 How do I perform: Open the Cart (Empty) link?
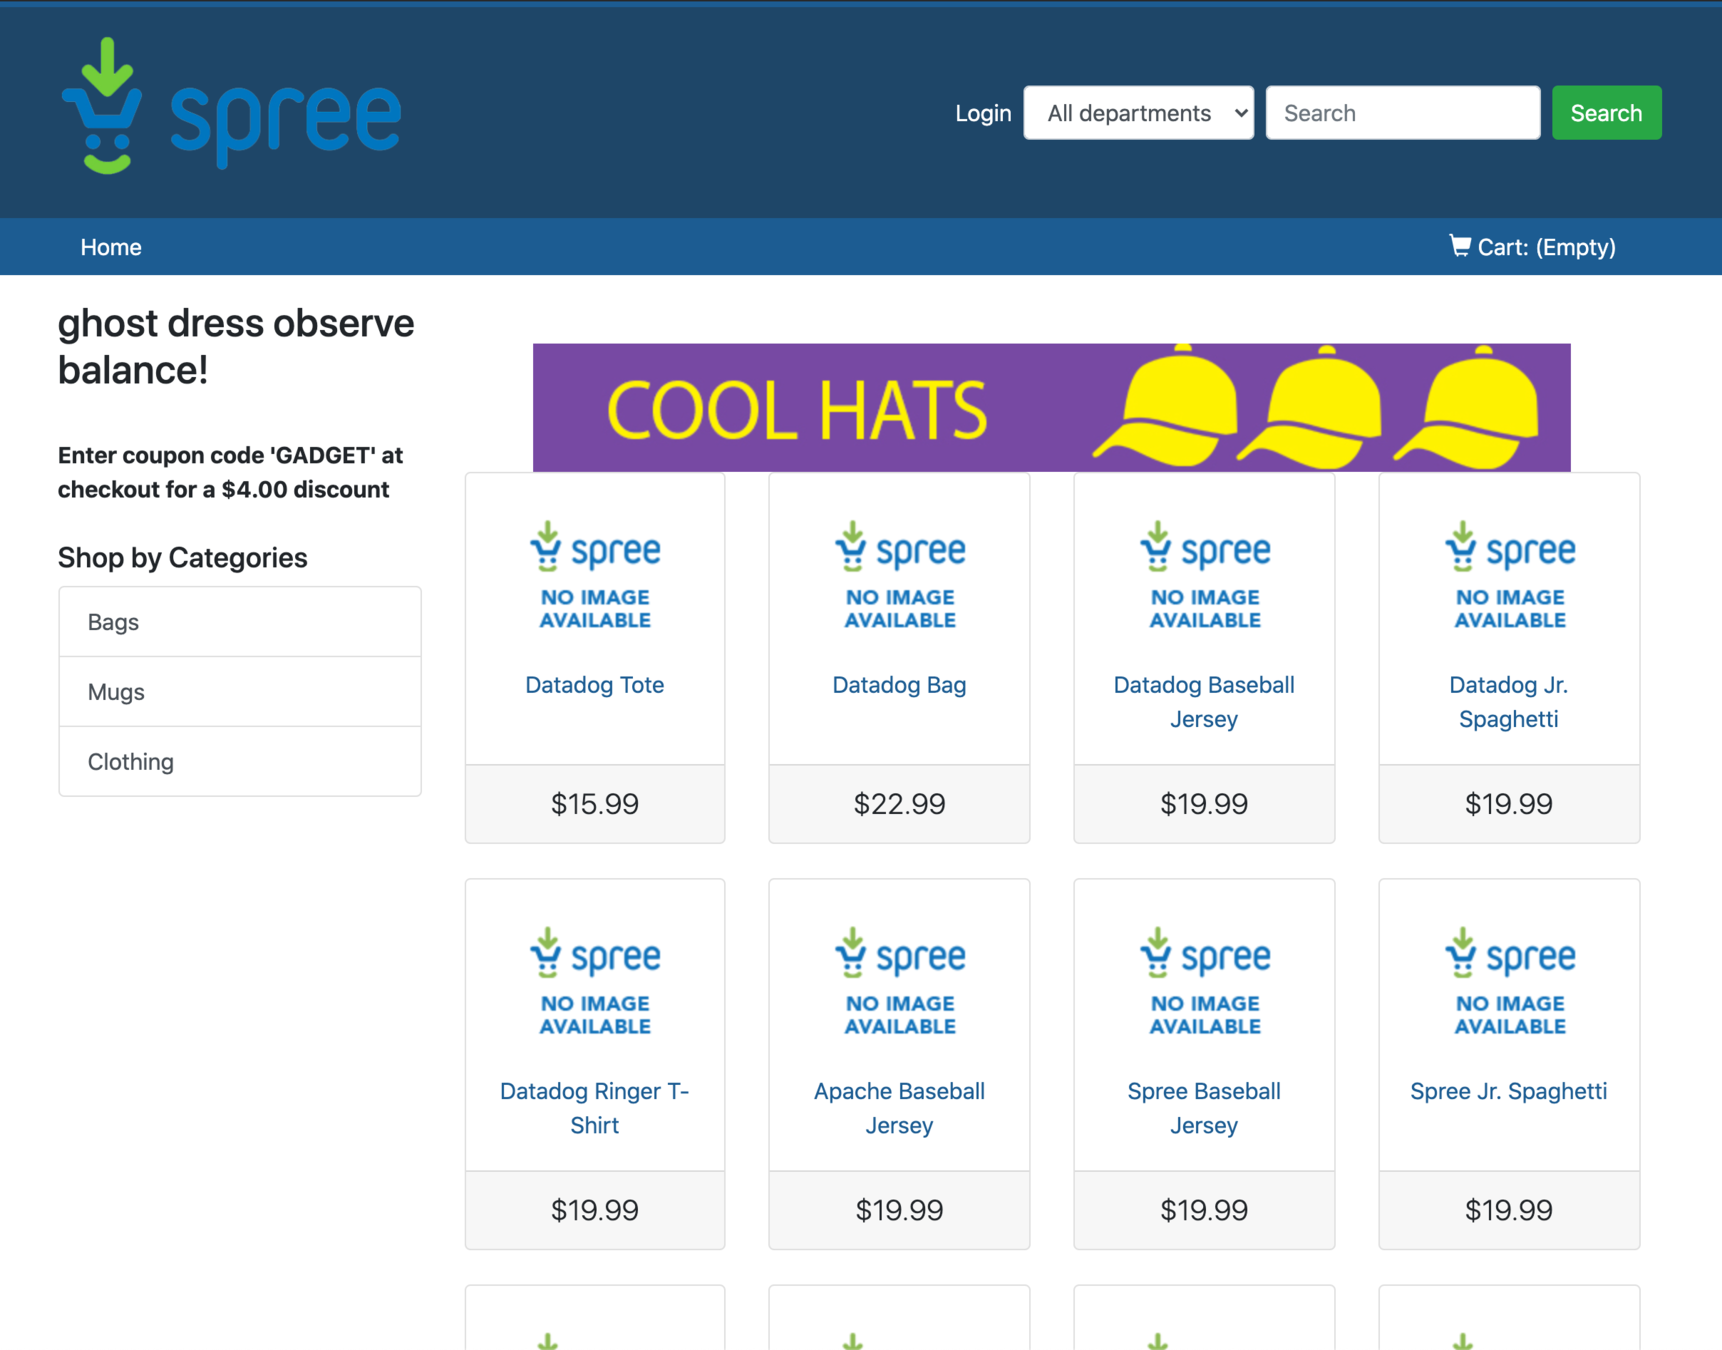tap(1532, 247)
